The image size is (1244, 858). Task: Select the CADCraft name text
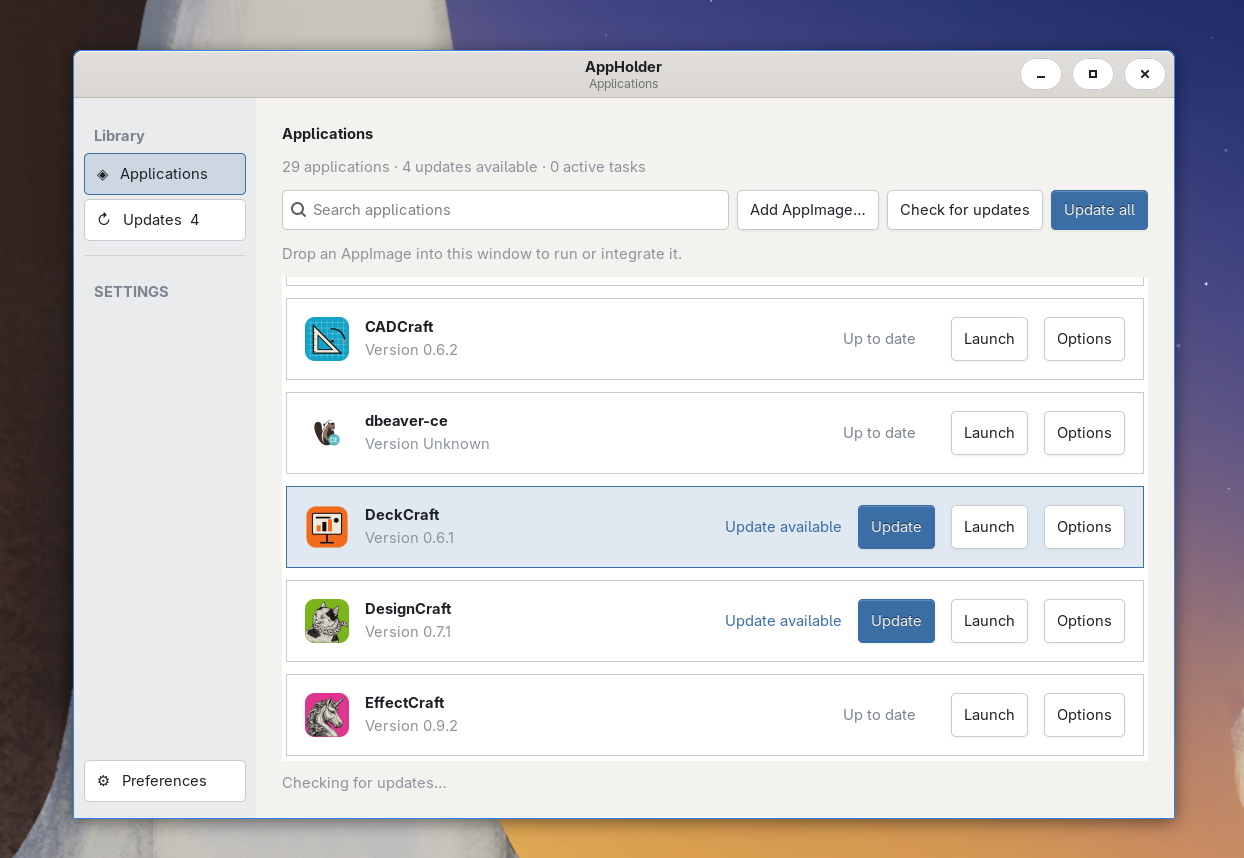(x=399, y=327)
